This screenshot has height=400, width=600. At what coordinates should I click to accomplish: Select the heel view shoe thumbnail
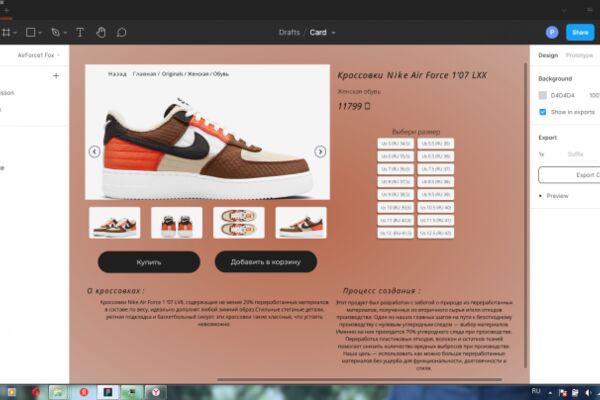tap(177, 223)
